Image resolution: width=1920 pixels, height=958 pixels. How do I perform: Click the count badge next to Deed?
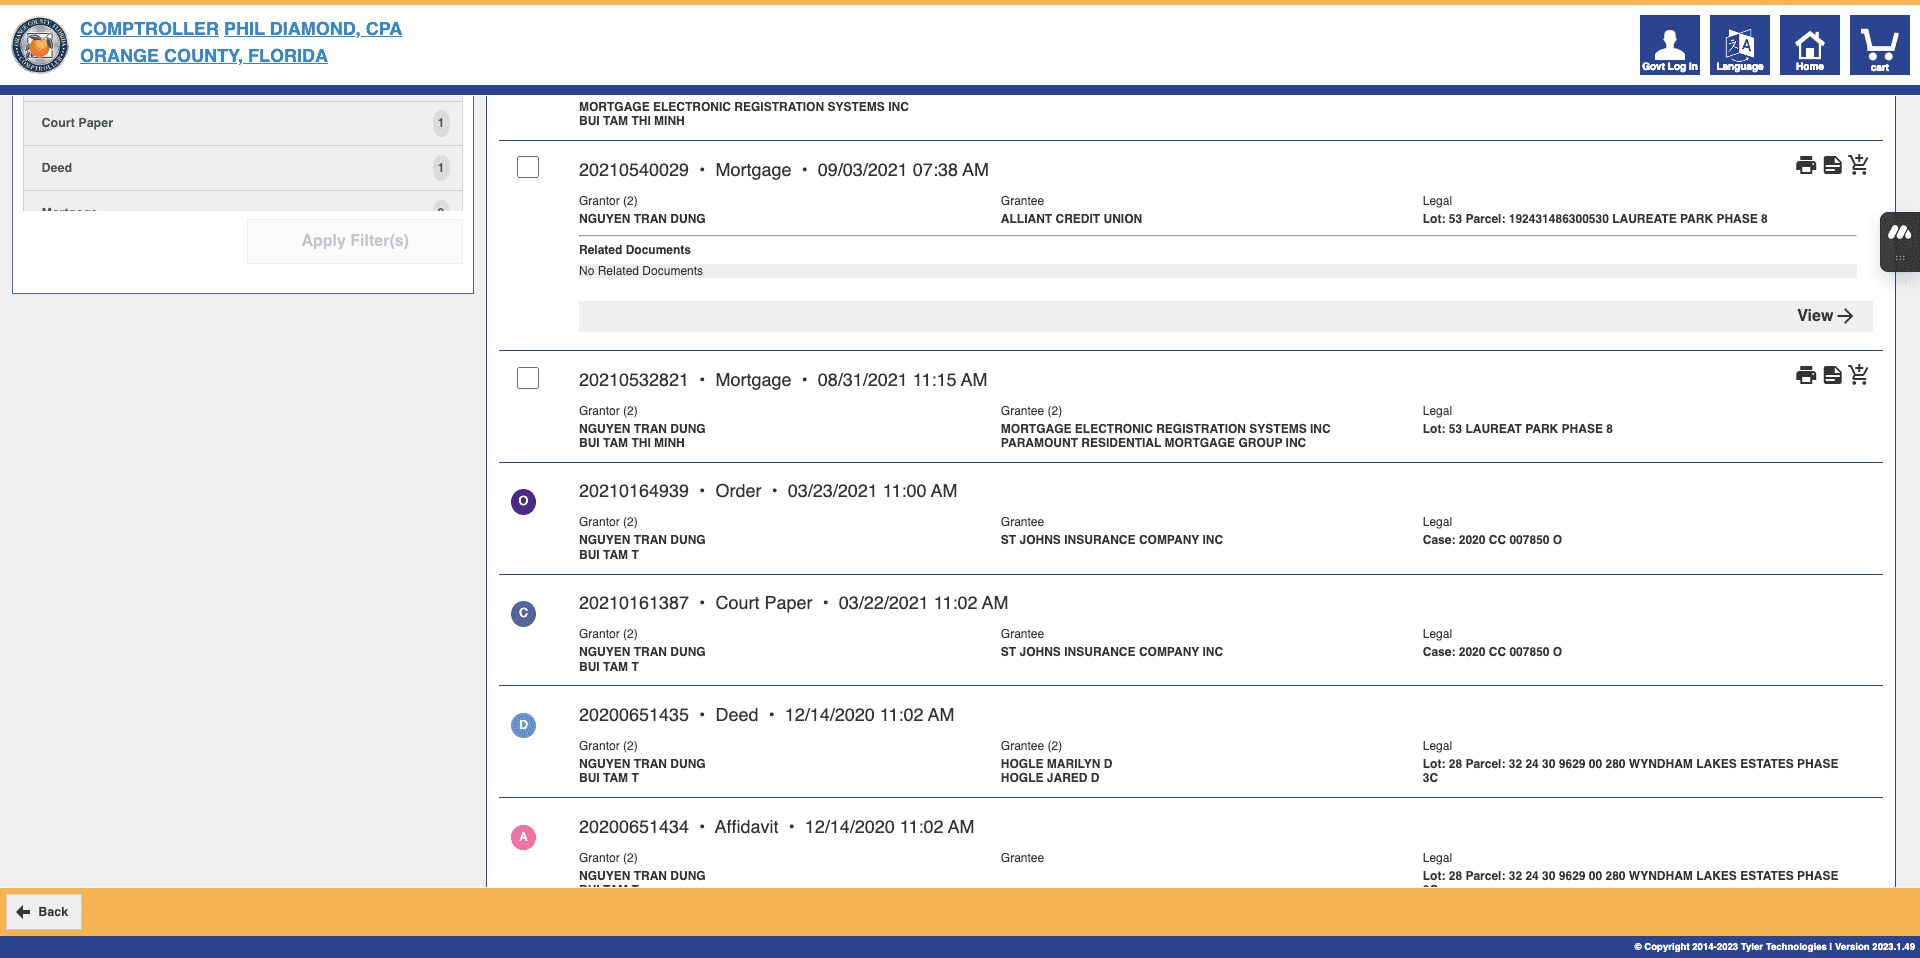tap(441, 168)
